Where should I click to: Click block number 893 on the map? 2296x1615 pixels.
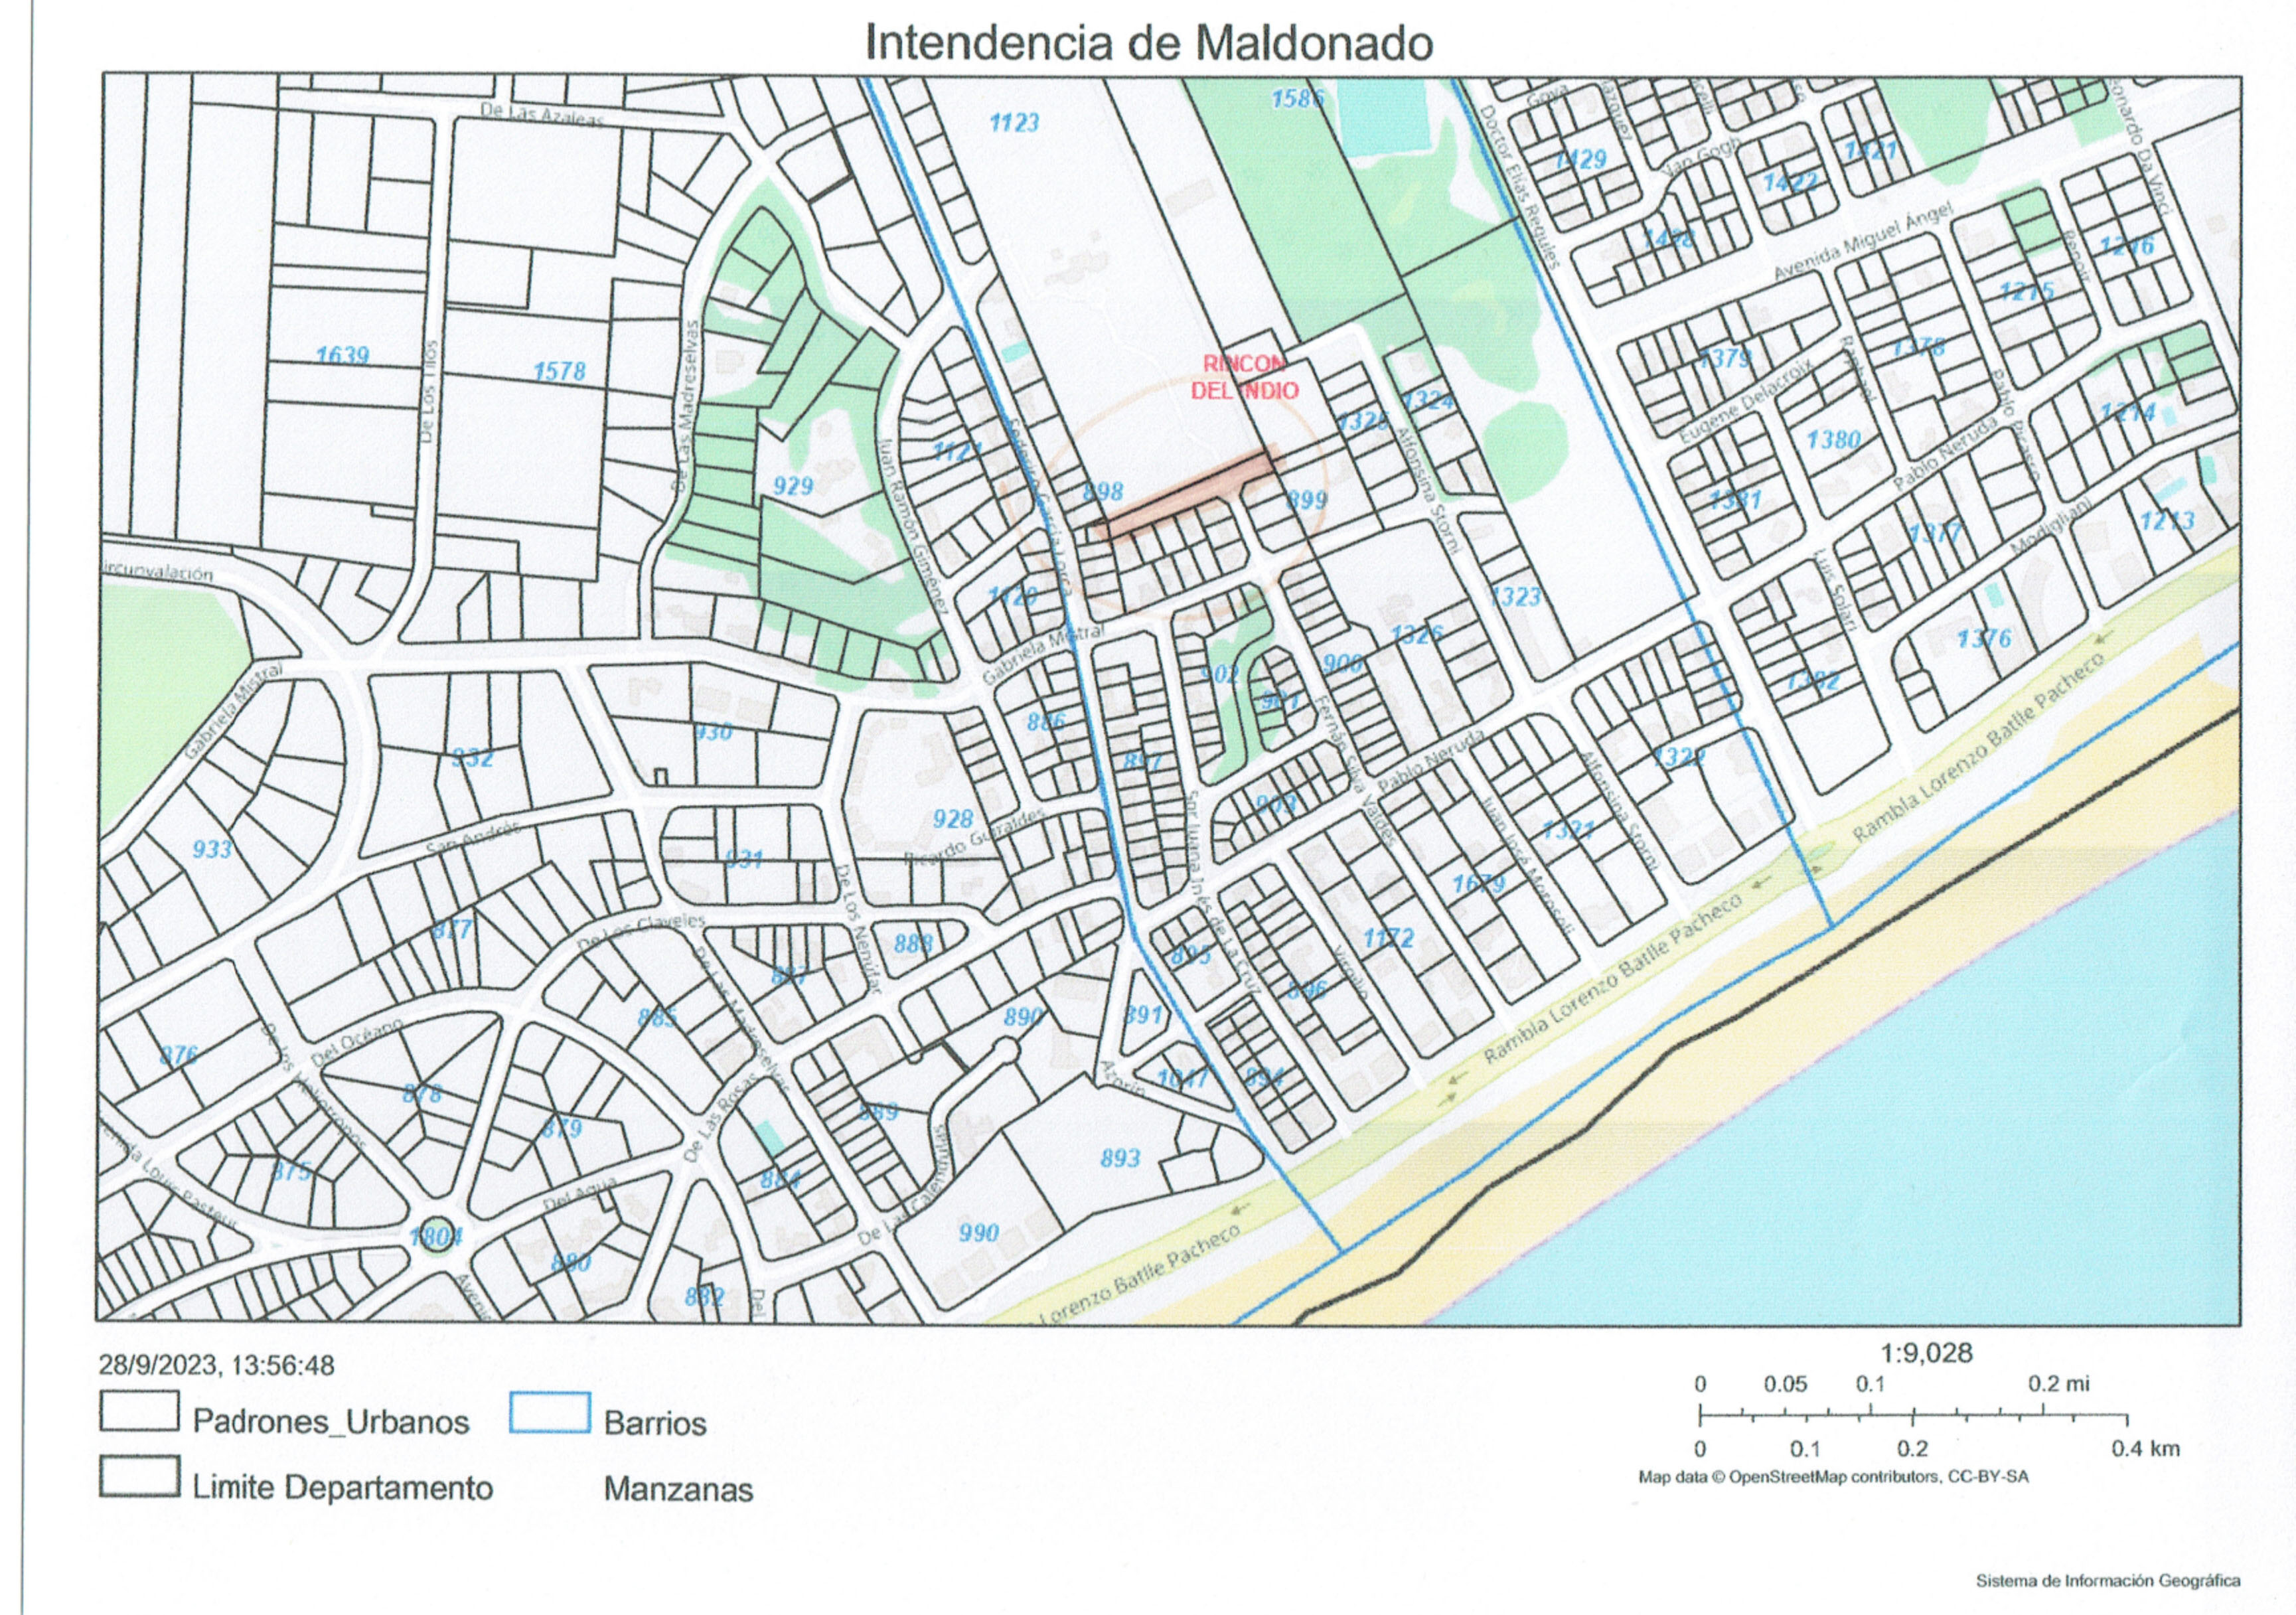click(1120, 1158)
